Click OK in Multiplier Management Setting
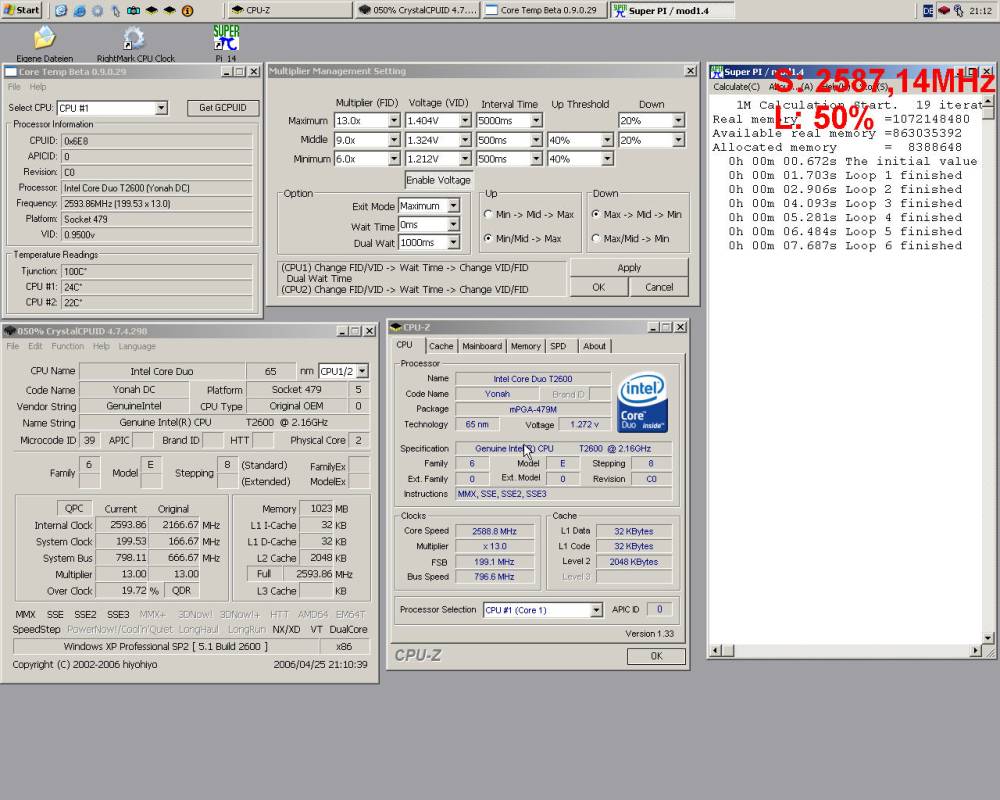 tap(598, 287)
